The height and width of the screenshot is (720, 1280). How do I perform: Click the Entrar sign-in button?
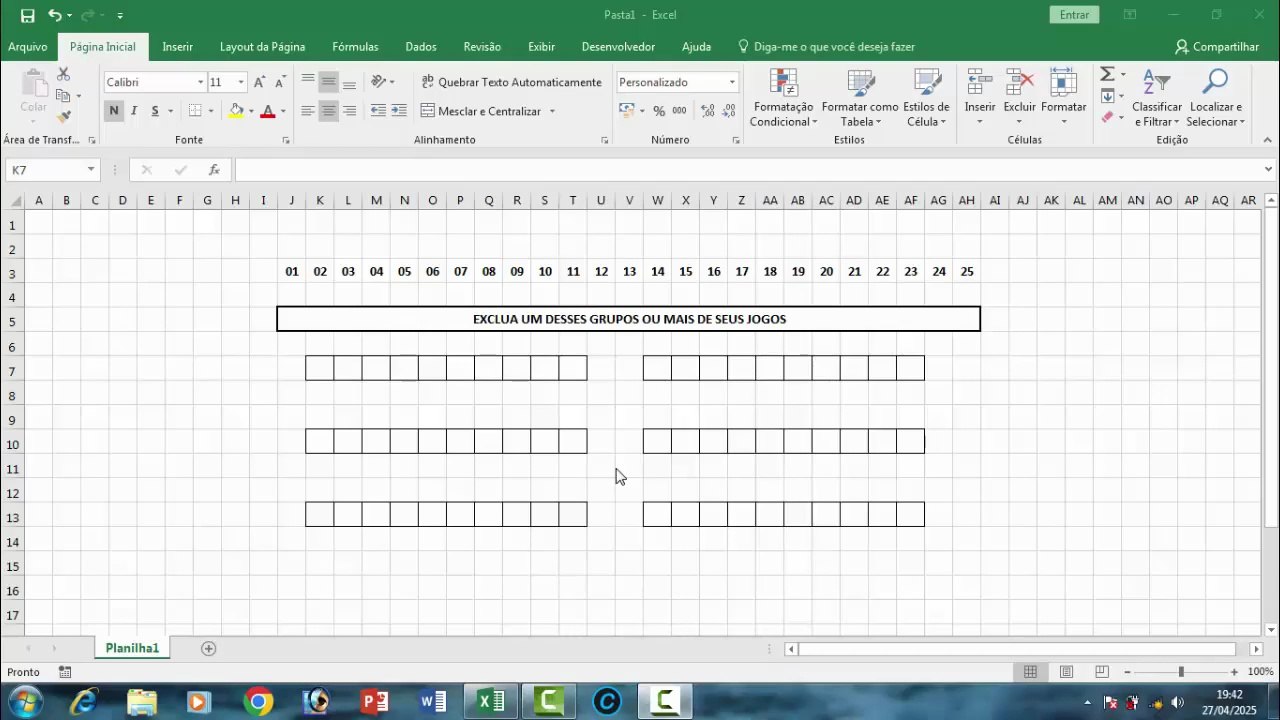[1075, 15]
